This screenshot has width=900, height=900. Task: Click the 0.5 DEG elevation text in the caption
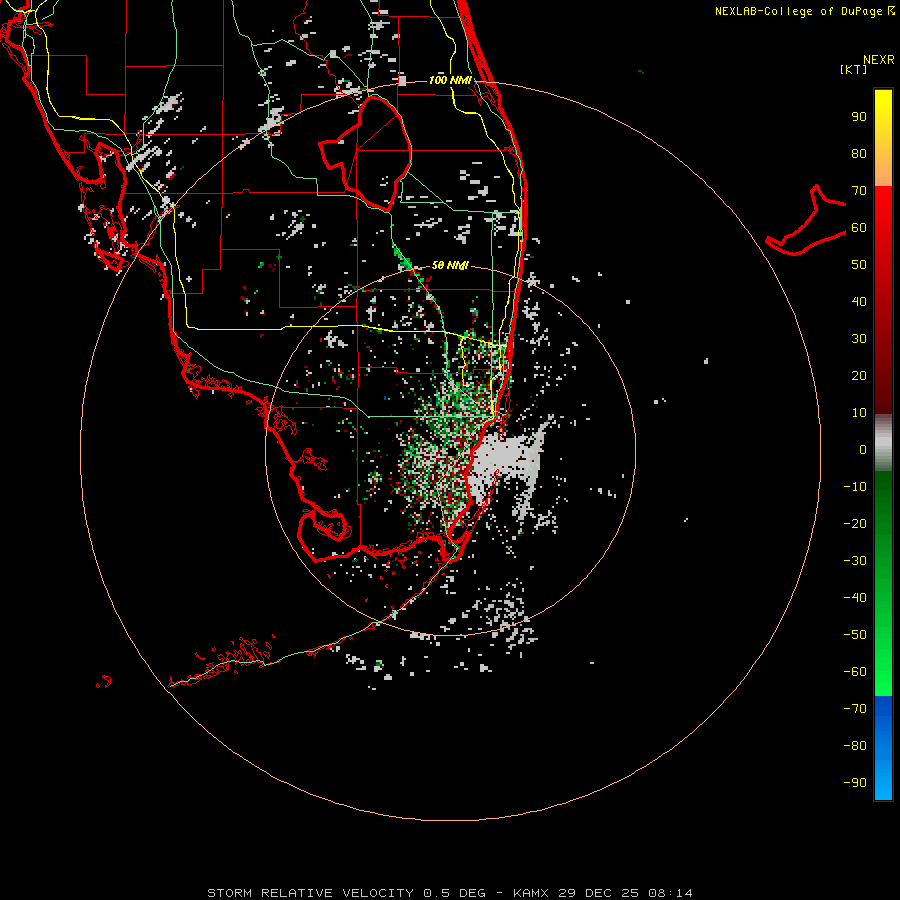pyautogui.click(x=454, y=893)
